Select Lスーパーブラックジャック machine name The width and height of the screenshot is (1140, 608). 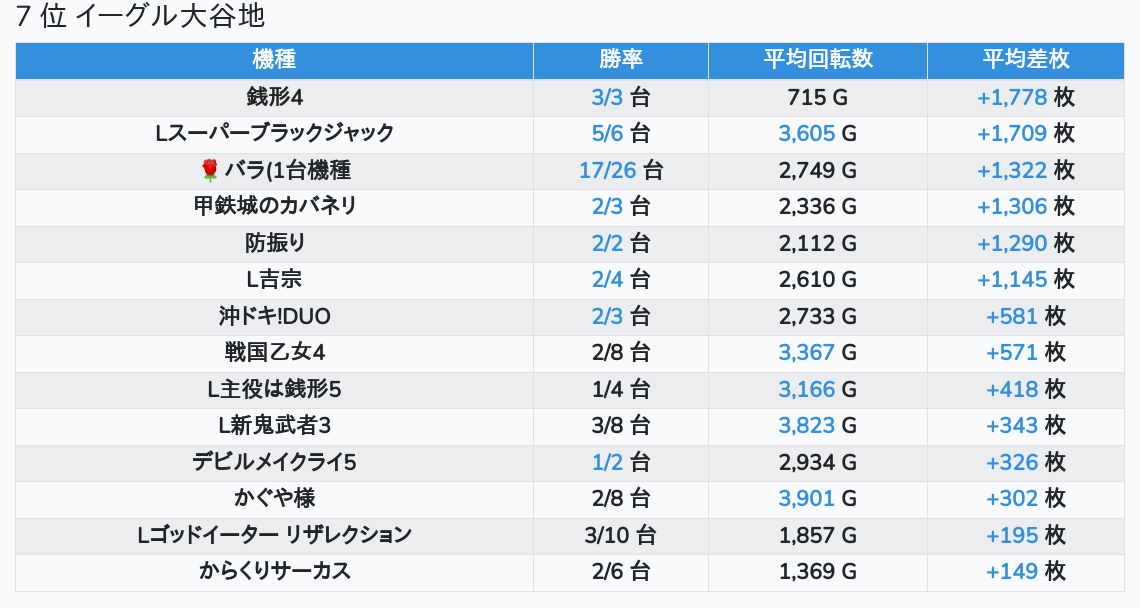[274, 134]
